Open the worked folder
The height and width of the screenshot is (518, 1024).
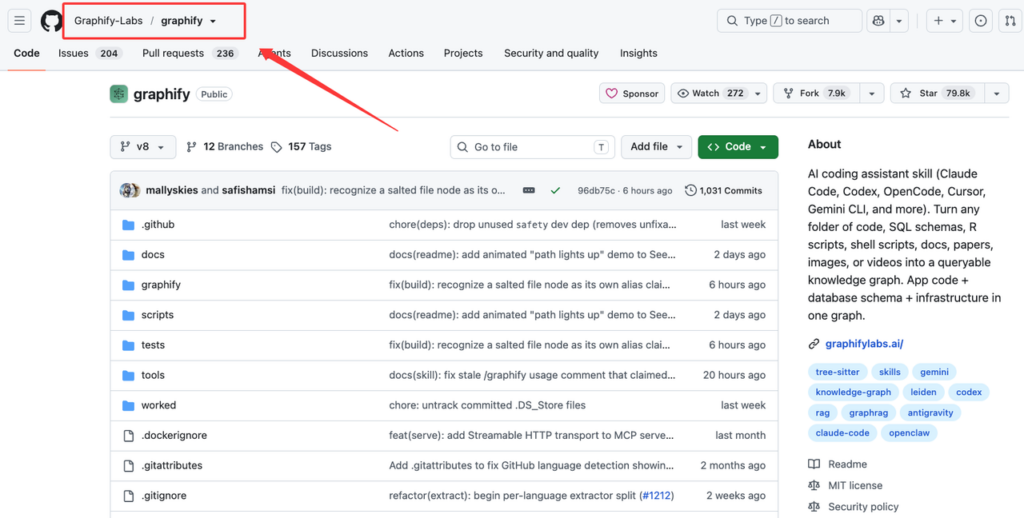coord(159,405)
